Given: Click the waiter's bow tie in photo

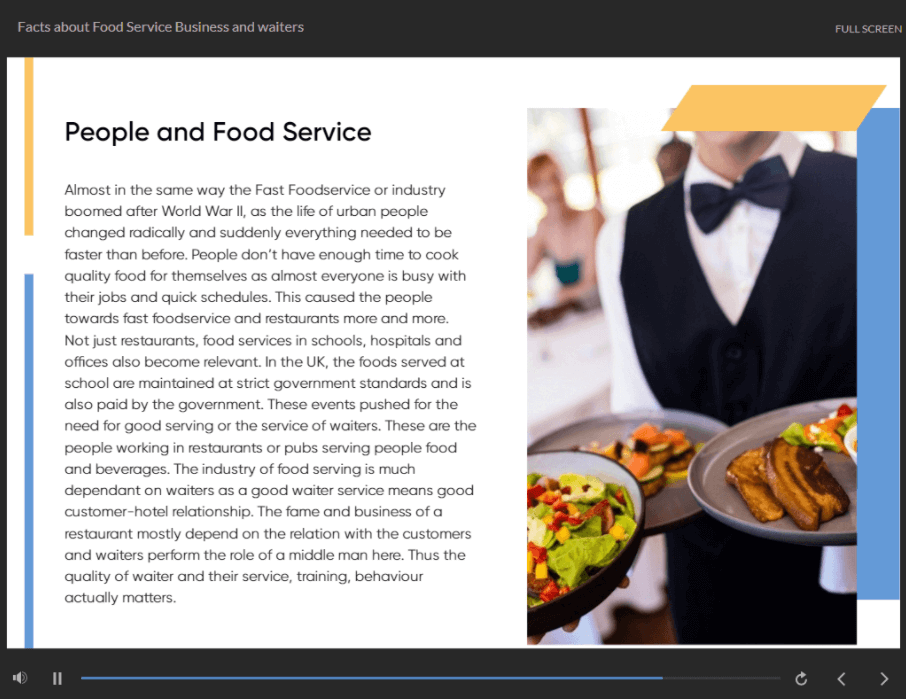Looking at the screenshot, I should click(741, 196).
